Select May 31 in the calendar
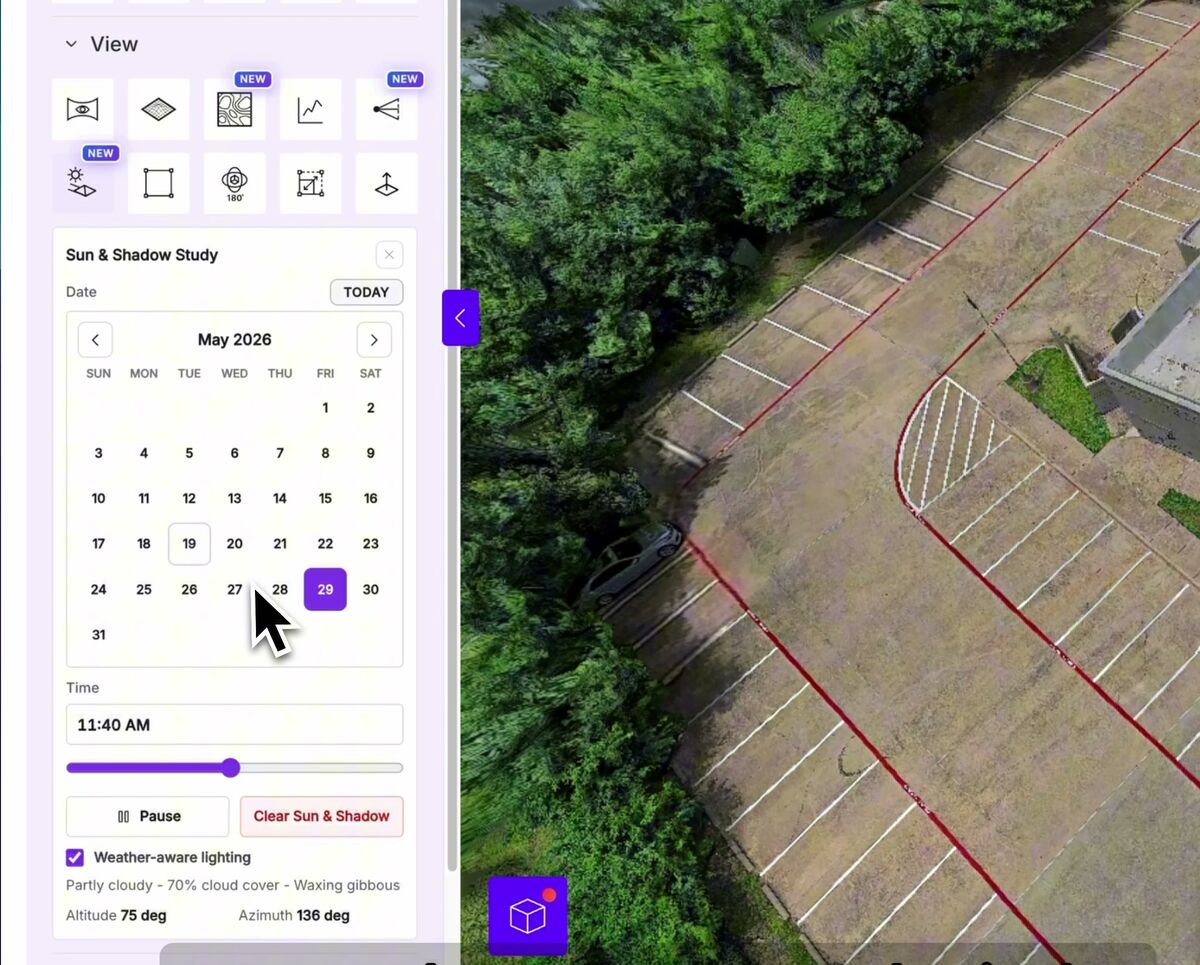The image size is (1200, 965). (98, 634)
